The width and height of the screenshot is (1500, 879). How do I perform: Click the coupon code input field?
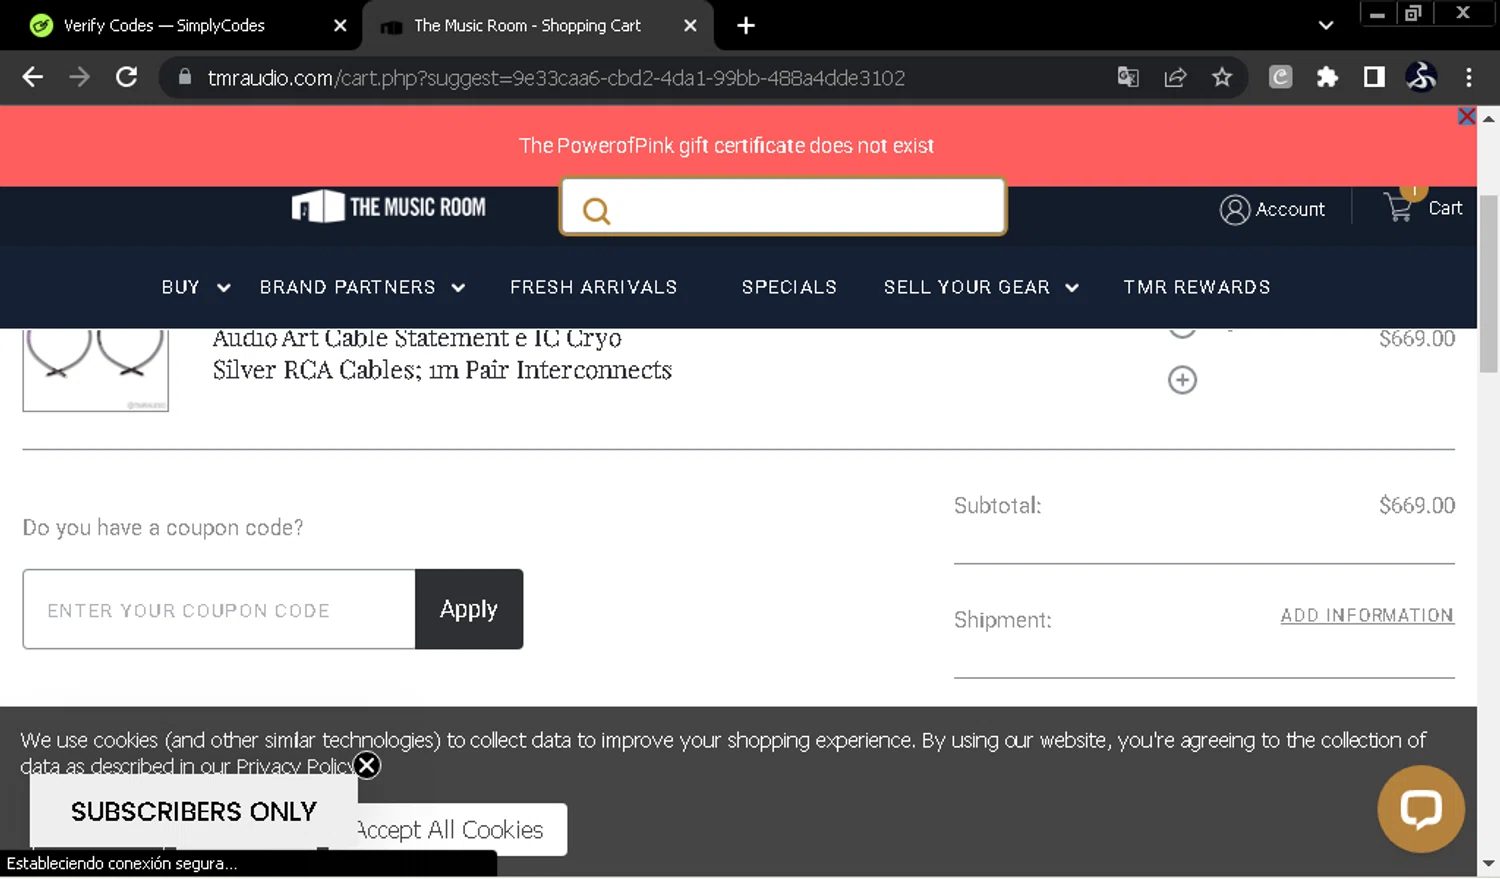click(x=219, y=609)
